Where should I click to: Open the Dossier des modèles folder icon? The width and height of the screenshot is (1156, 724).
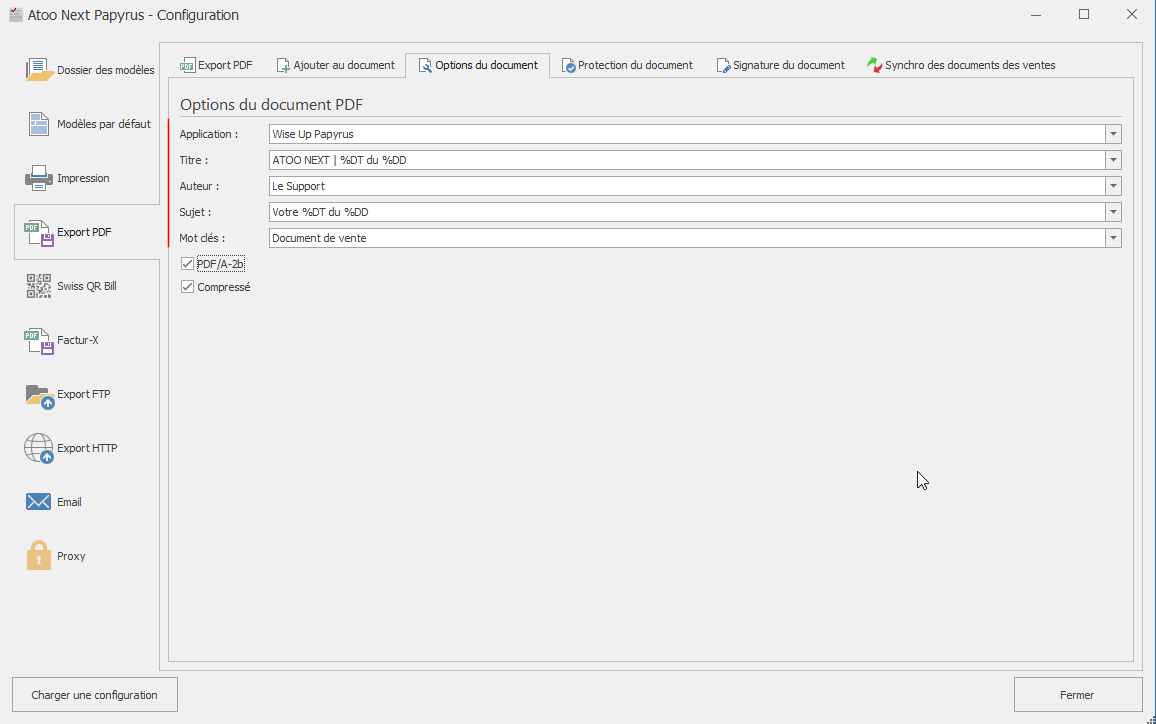pos(39,70)
